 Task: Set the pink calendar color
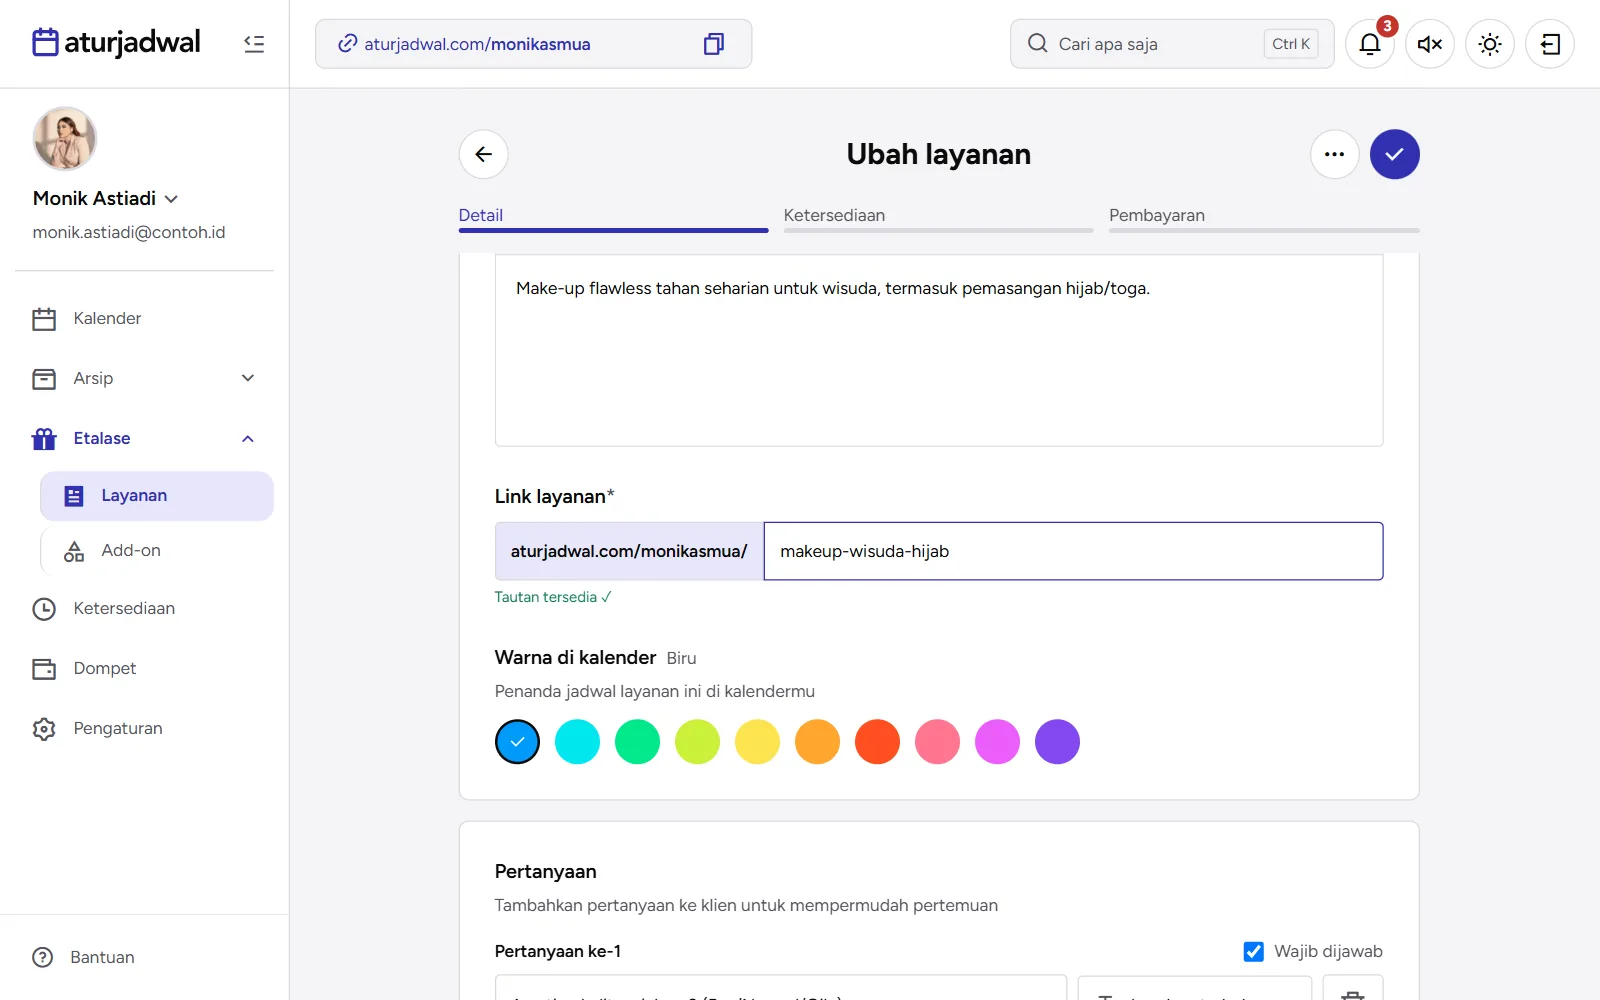pyautogui.click(x=937, y=742)
